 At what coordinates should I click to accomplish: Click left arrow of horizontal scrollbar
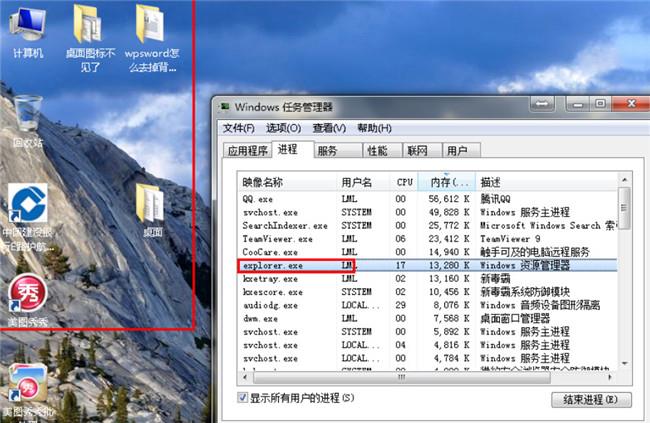pos(245,377)
